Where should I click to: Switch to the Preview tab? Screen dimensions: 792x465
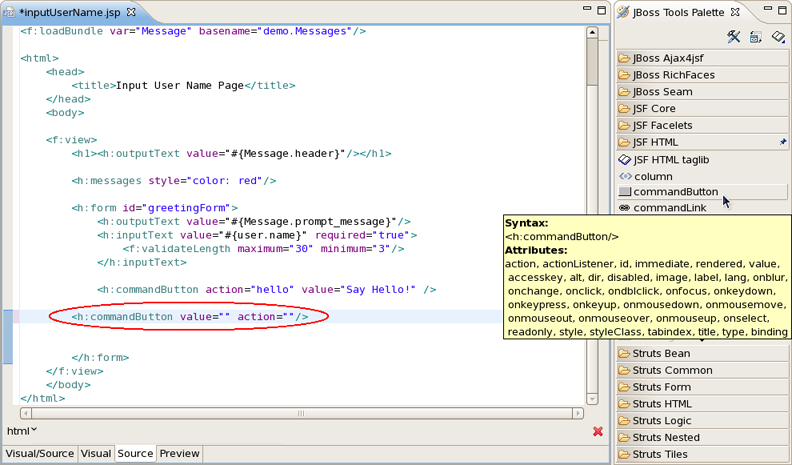pos(179,453)
